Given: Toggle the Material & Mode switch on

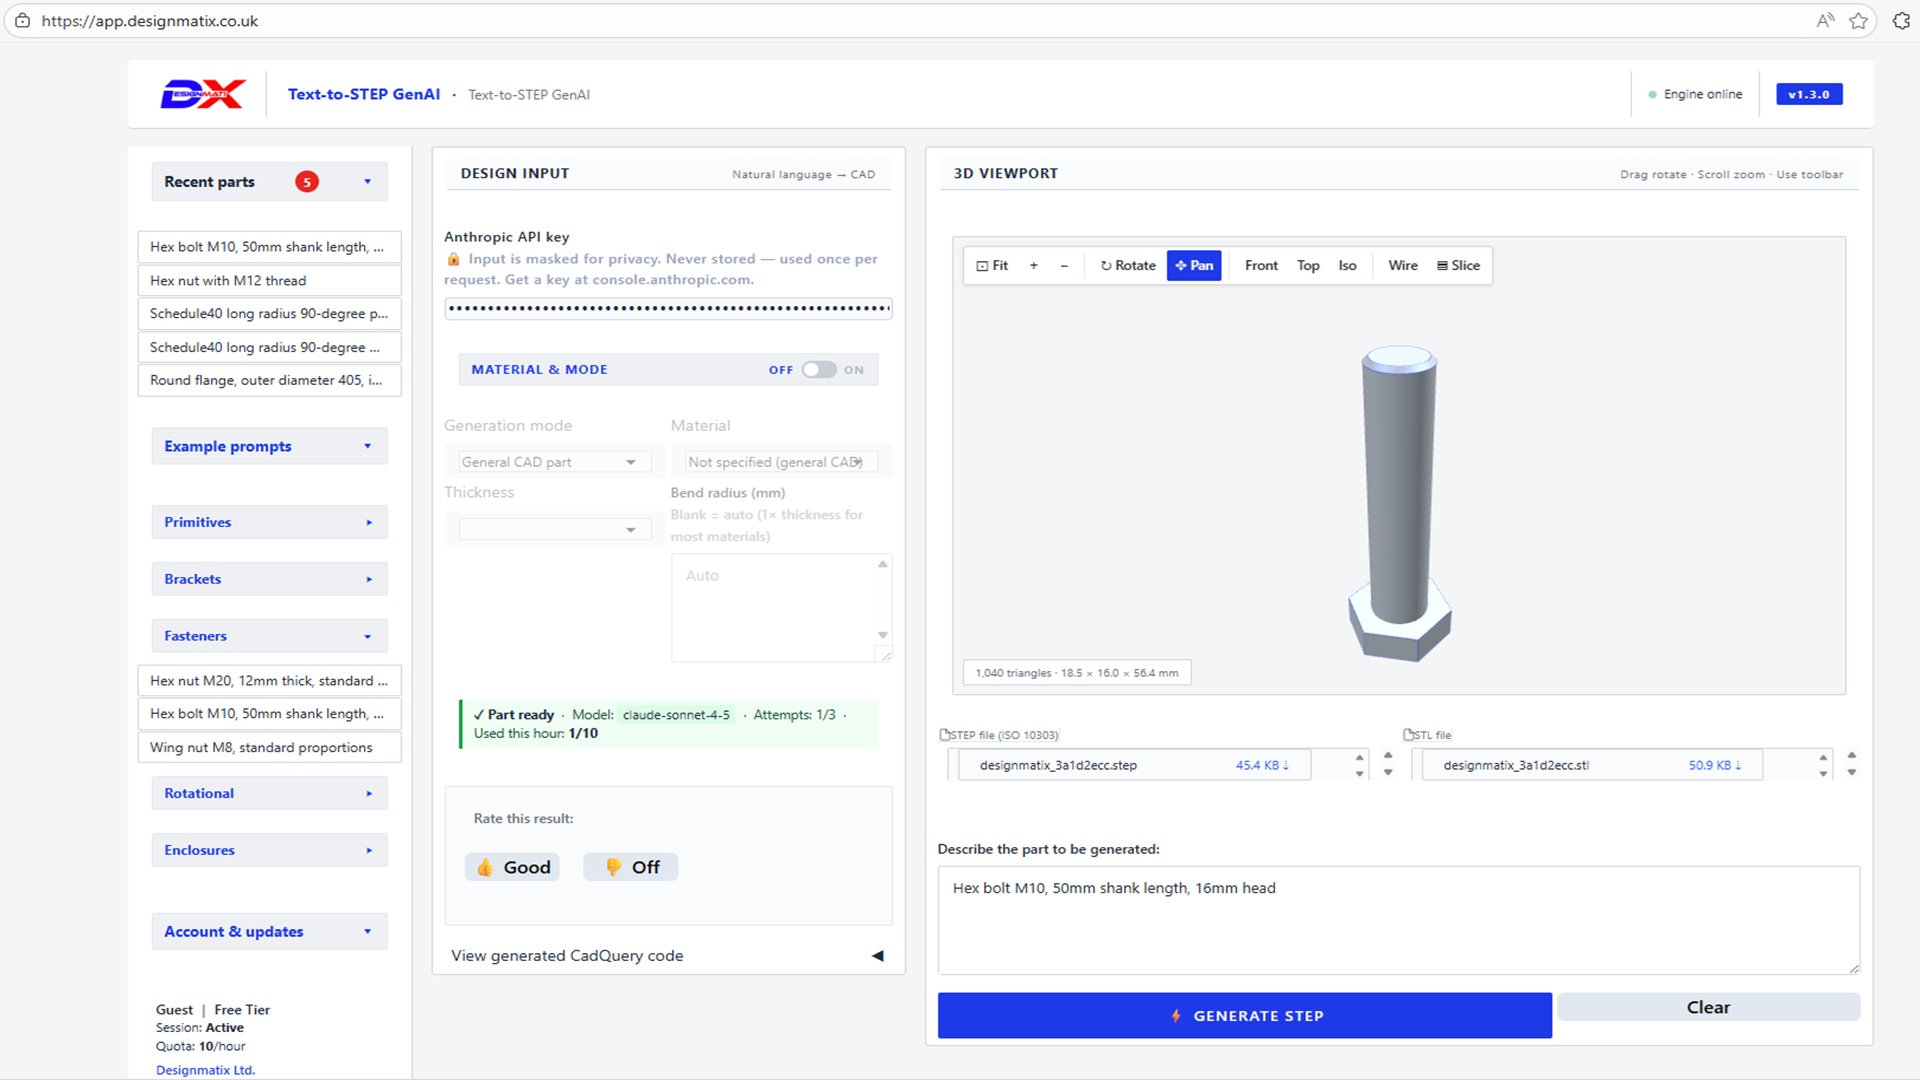Looking at the screenshot, I should [x=819, y=369].
